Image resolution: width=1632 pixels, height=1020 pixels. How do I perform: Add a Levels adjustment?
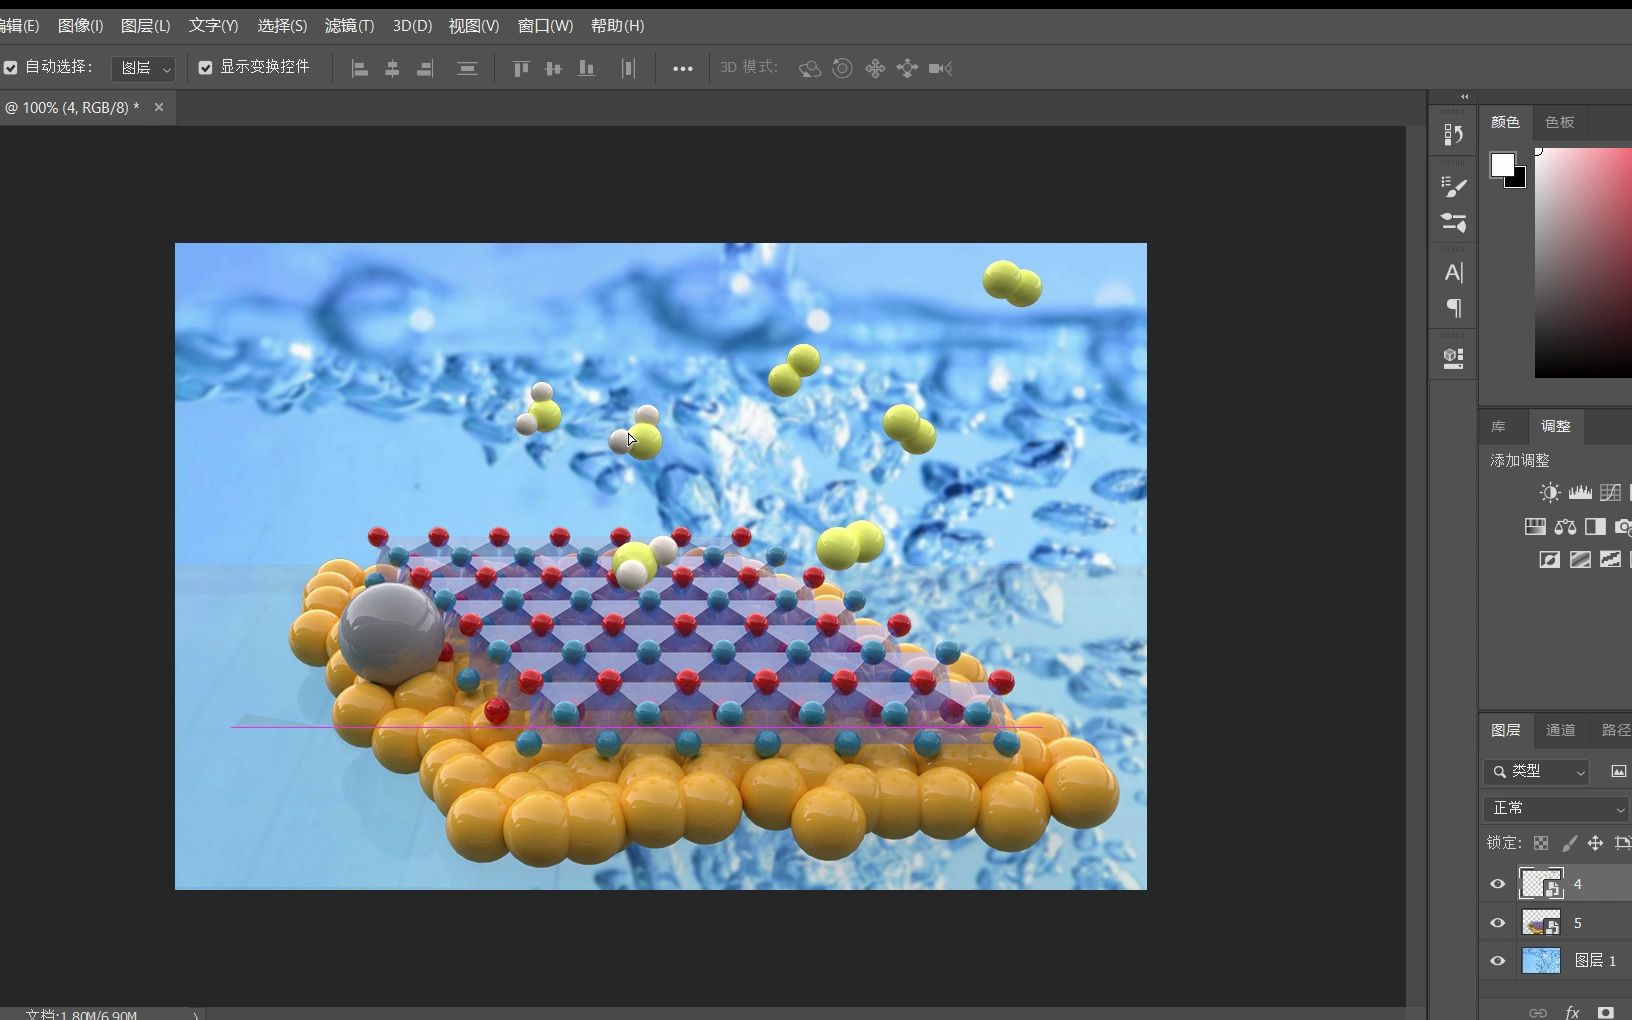pyautogui.click(x=1580, y=492)
